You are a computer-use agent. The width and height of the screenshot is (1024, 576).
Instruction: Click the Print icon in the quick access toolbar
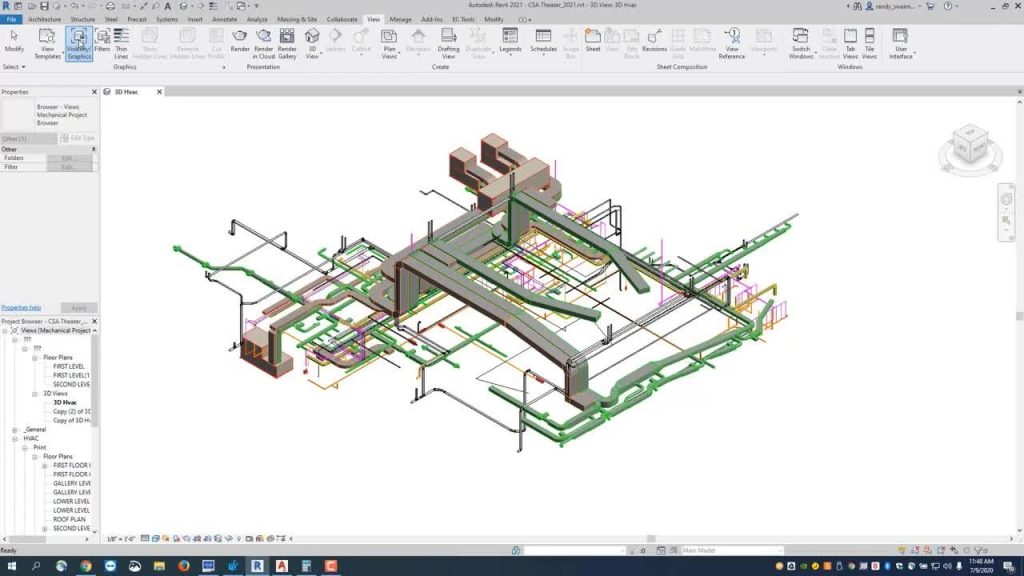(x=110, y=6)
